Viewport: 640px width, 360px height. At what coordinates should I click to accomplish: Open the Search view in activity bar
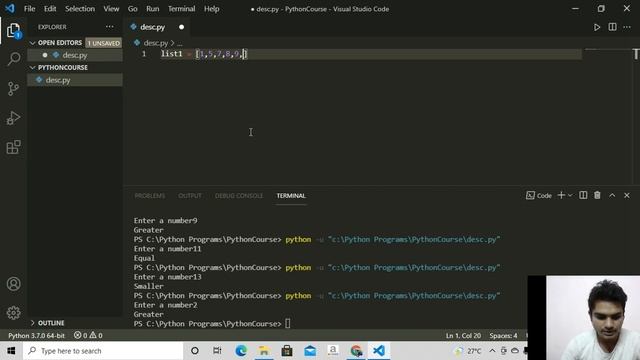point(13,59)
